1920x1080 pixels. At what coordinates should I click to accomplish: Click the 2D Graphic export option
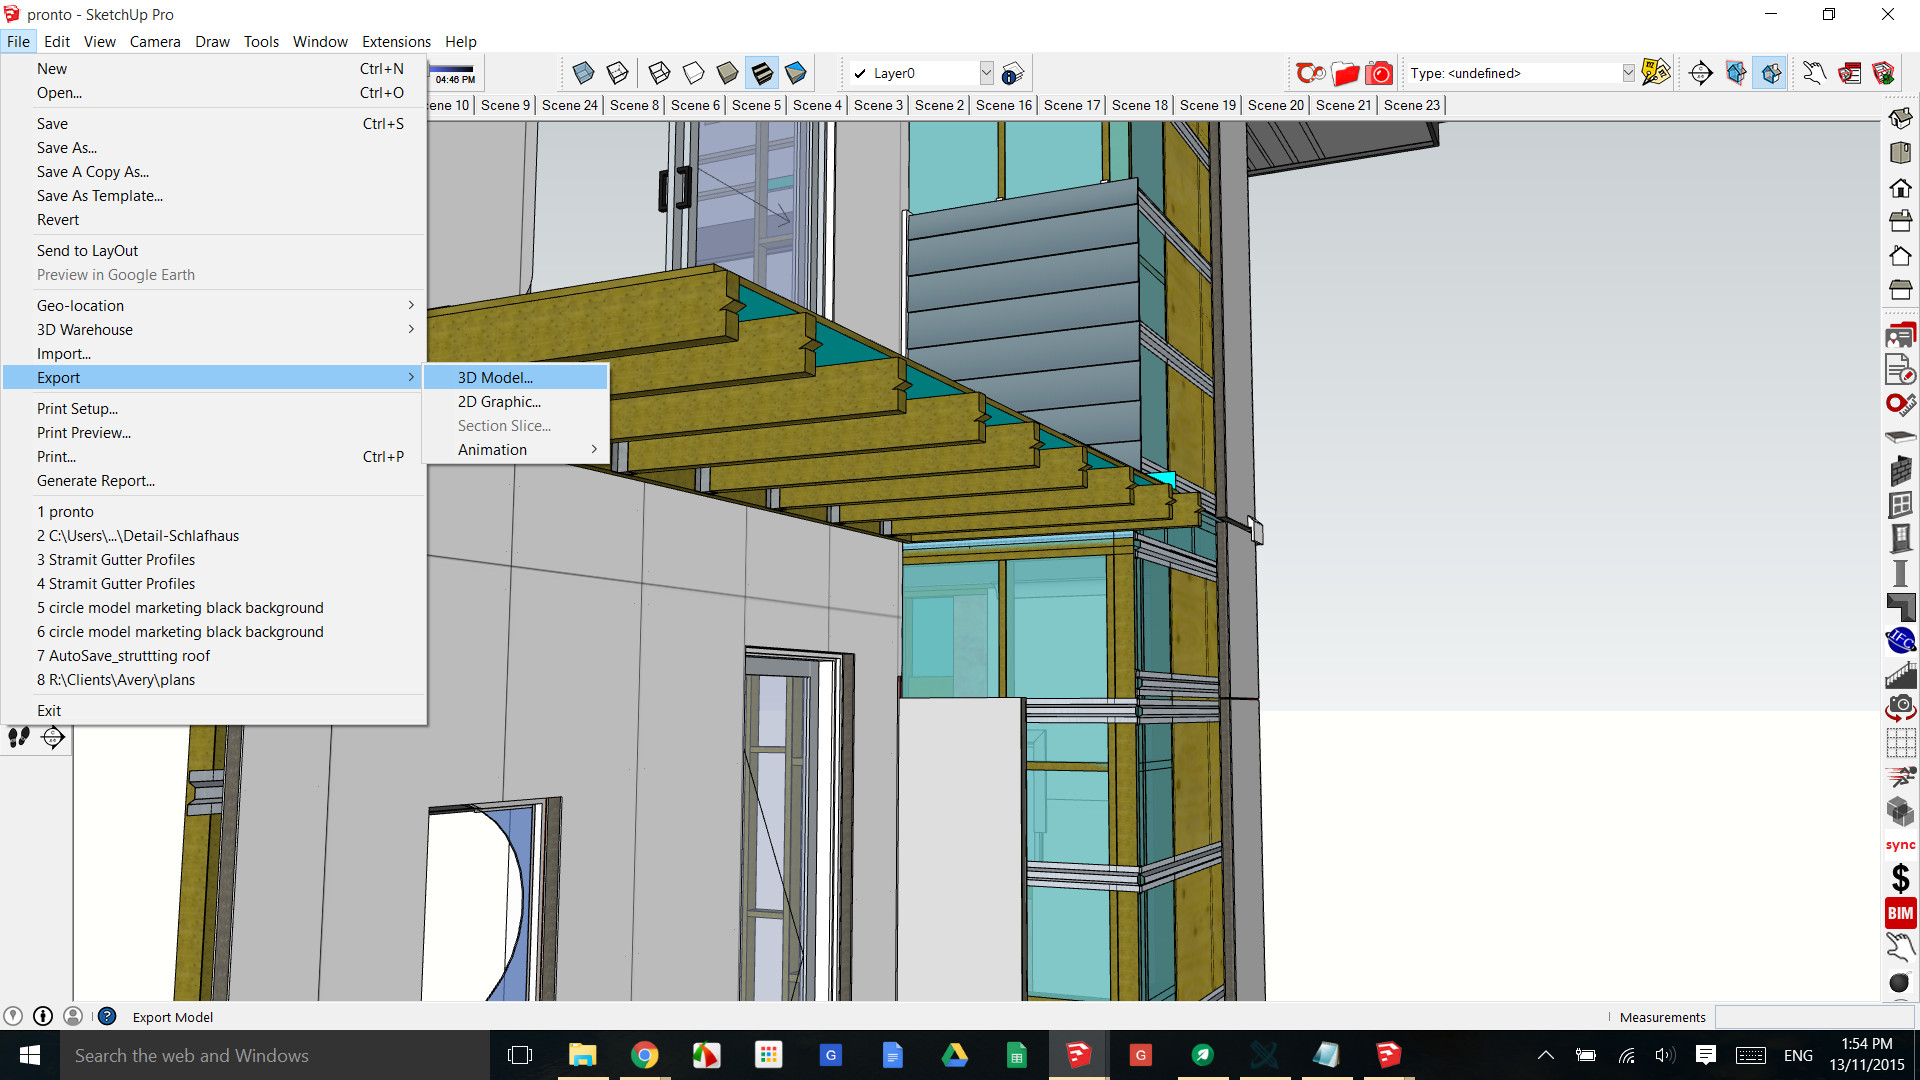click(x=500, y=401)
